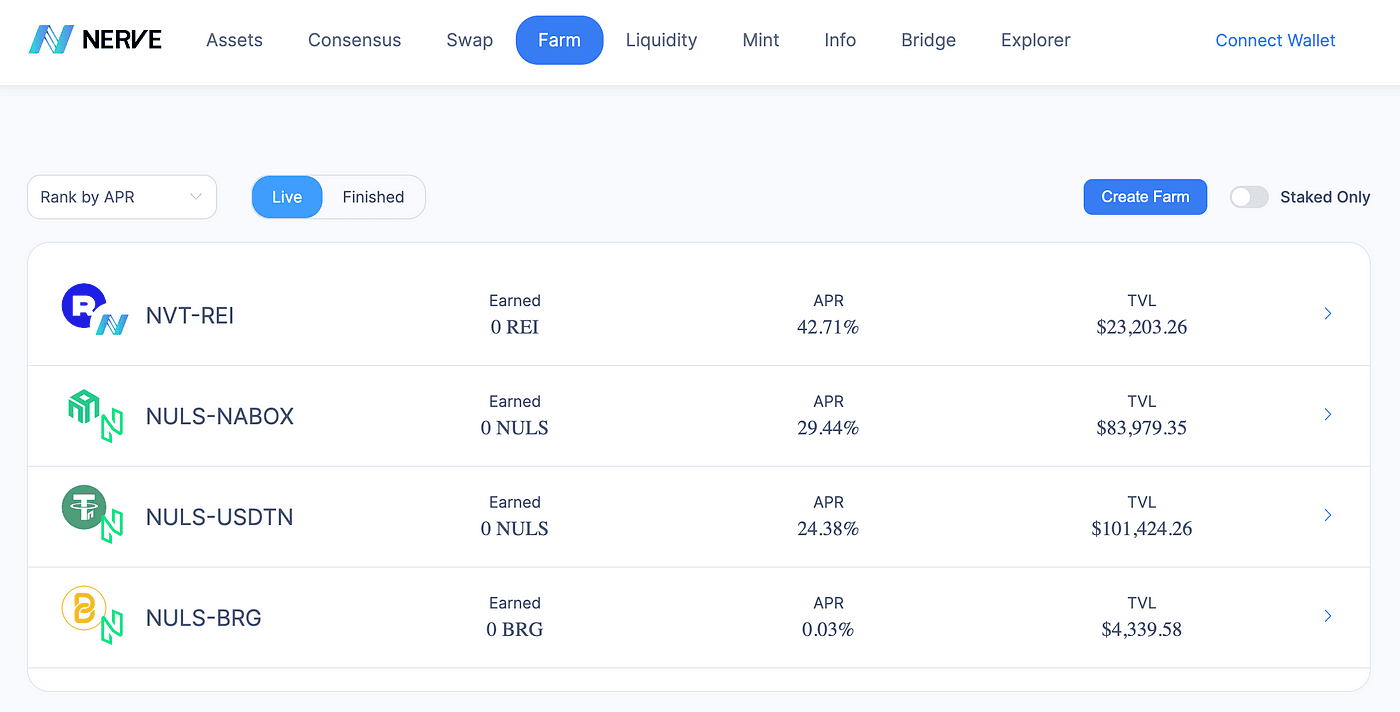
Task: Click the Connect Wallet link
Action: [x=1275, y=40]
